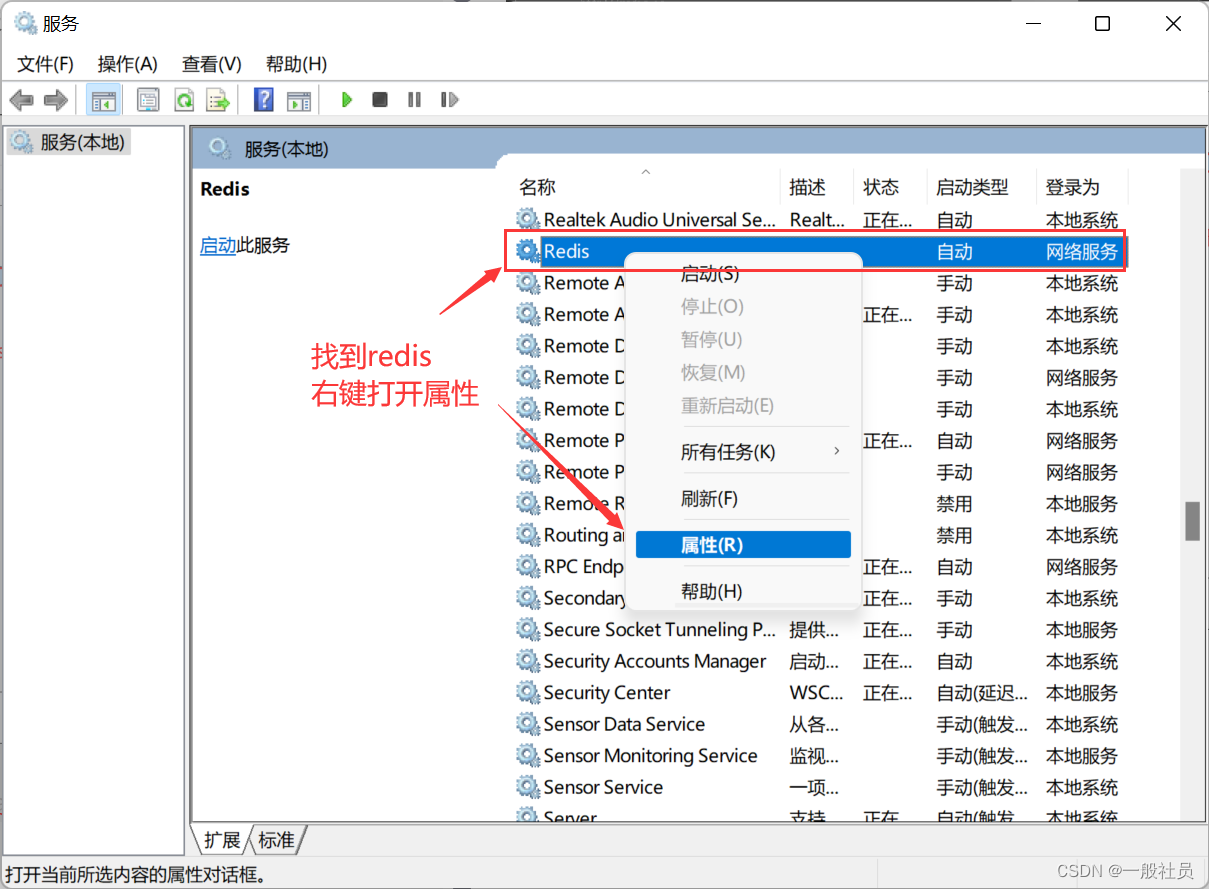Click the Pause Service toolbar icon
Screen dimensions: 1209x889
[x=414, y=100]
